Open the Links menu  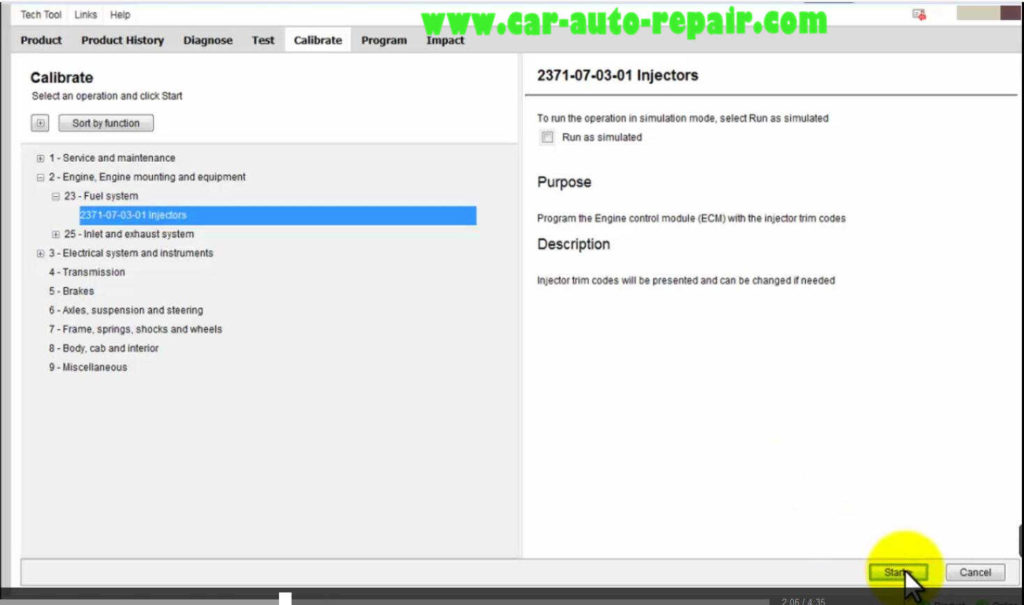pyautogui.click(x=85, y=14)
